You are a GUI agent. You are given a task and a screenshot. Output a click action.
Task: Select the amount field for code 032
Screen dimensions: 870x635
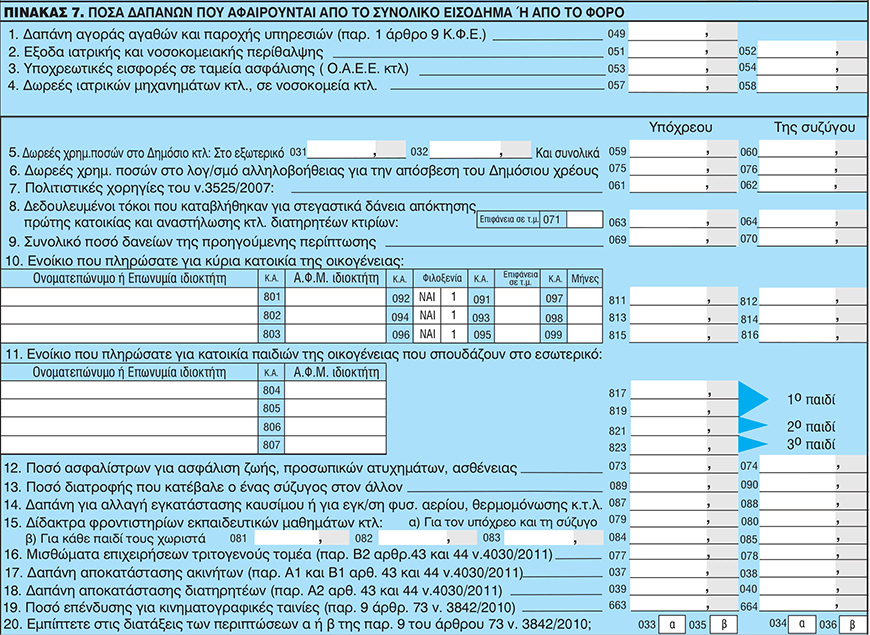tap(480, 150)
